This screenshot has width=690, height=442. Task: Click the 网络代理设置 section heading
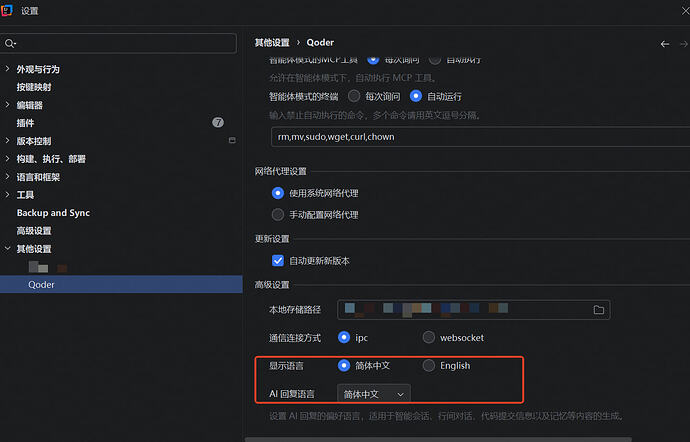click(x=280, y=171)
